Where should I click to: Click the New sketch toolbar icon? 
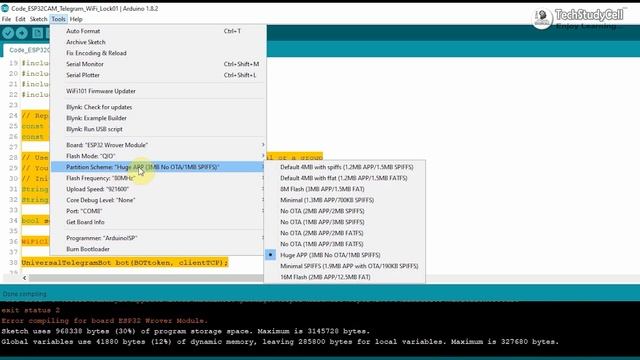37,33
